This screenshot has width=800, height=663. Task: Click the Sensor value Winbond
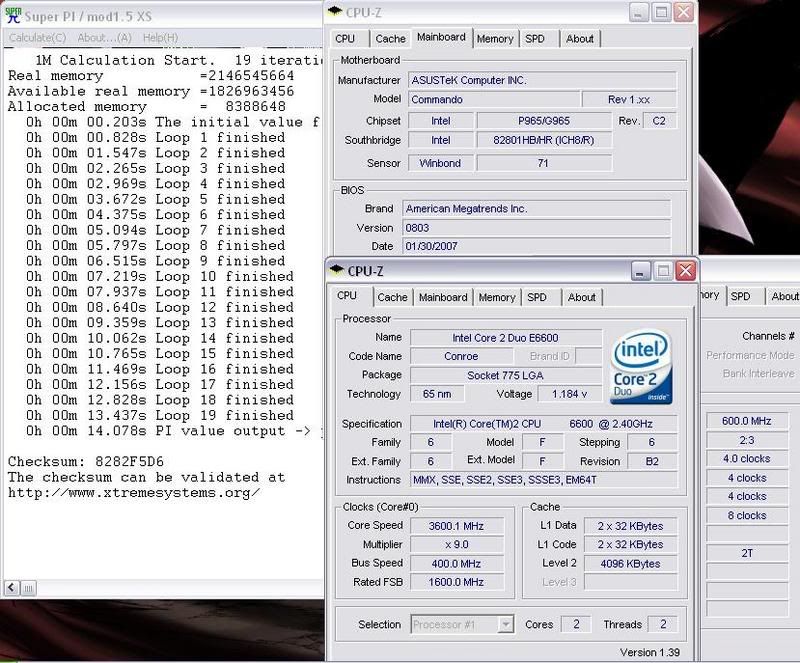point(440,163)
